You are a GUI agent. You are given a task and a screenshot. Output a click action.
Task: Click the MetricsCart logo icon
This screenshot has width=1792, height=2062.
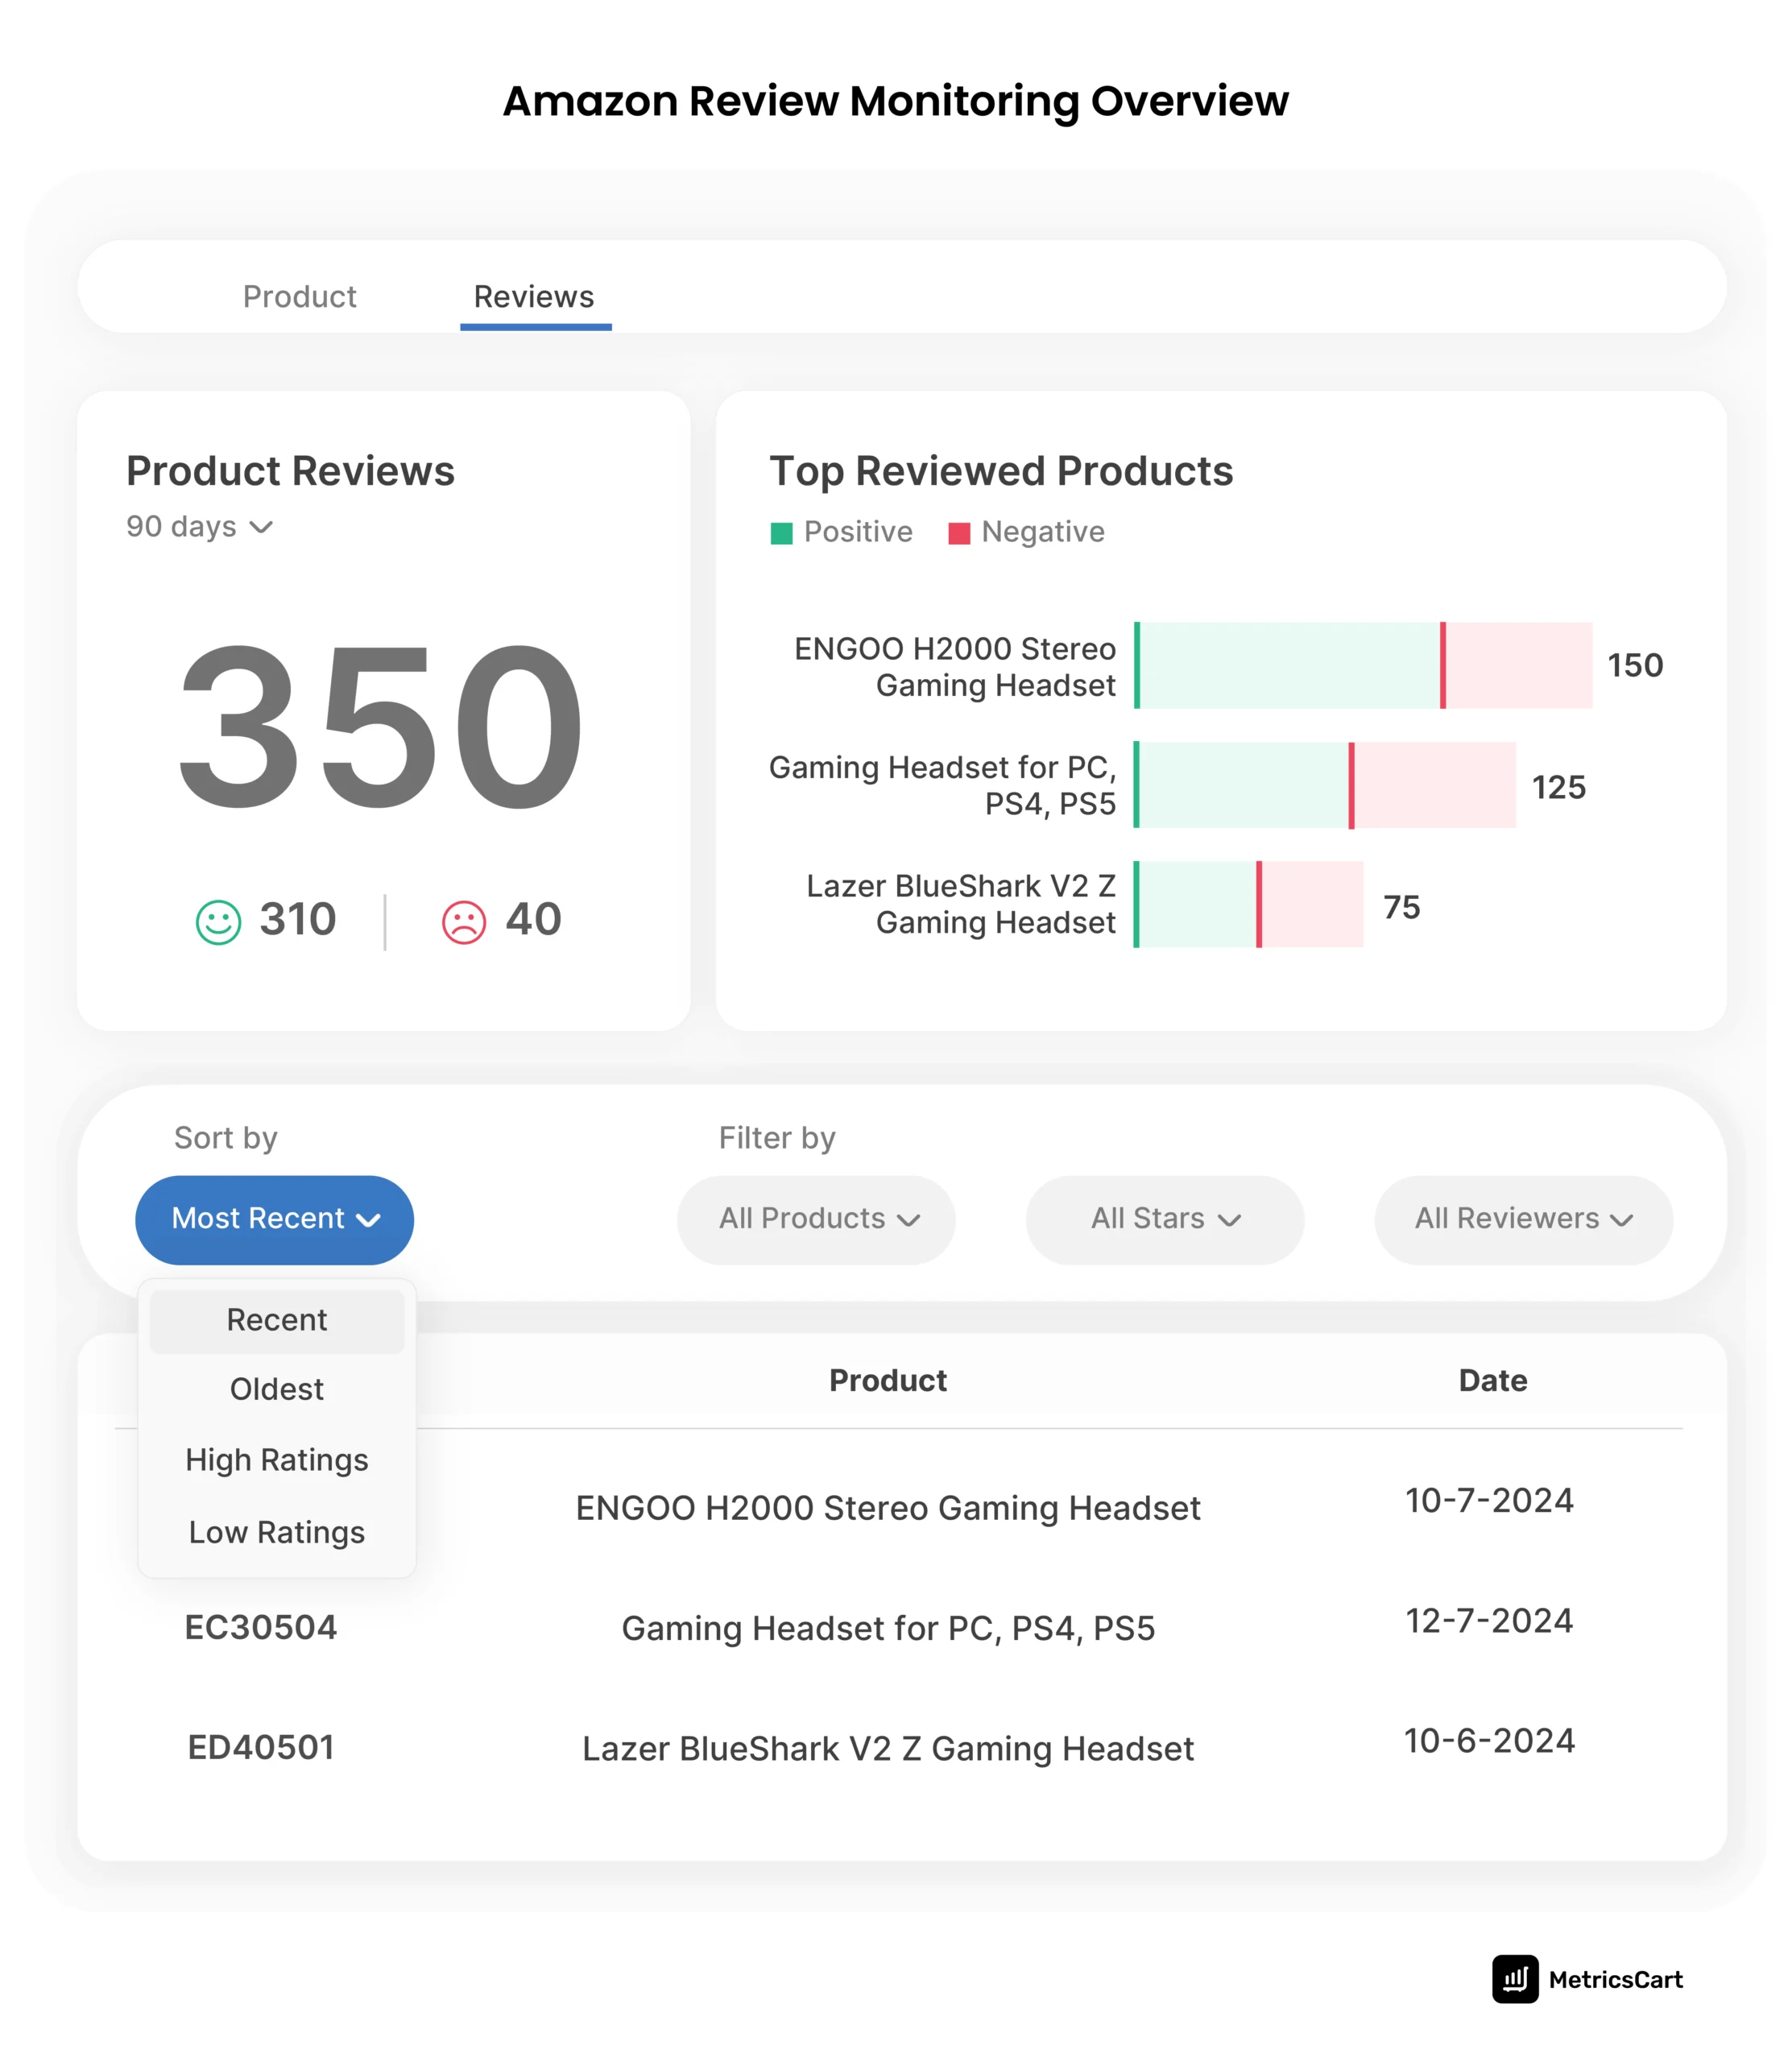pos(1515,1979)
